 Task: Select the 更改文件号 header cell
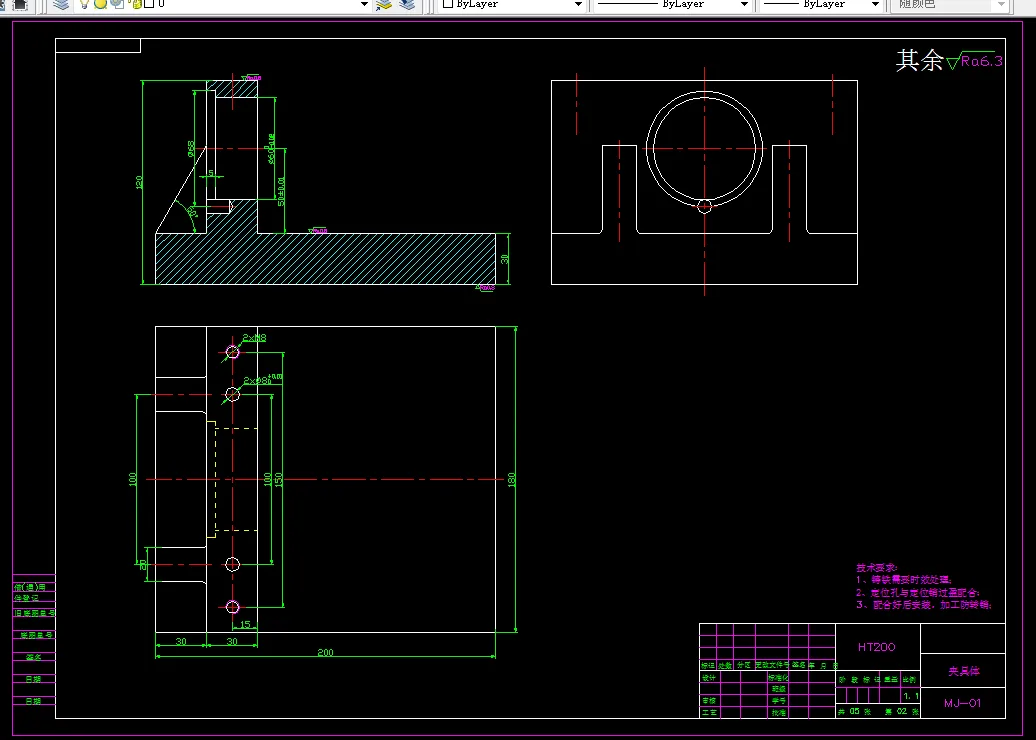tap(772, 665)
